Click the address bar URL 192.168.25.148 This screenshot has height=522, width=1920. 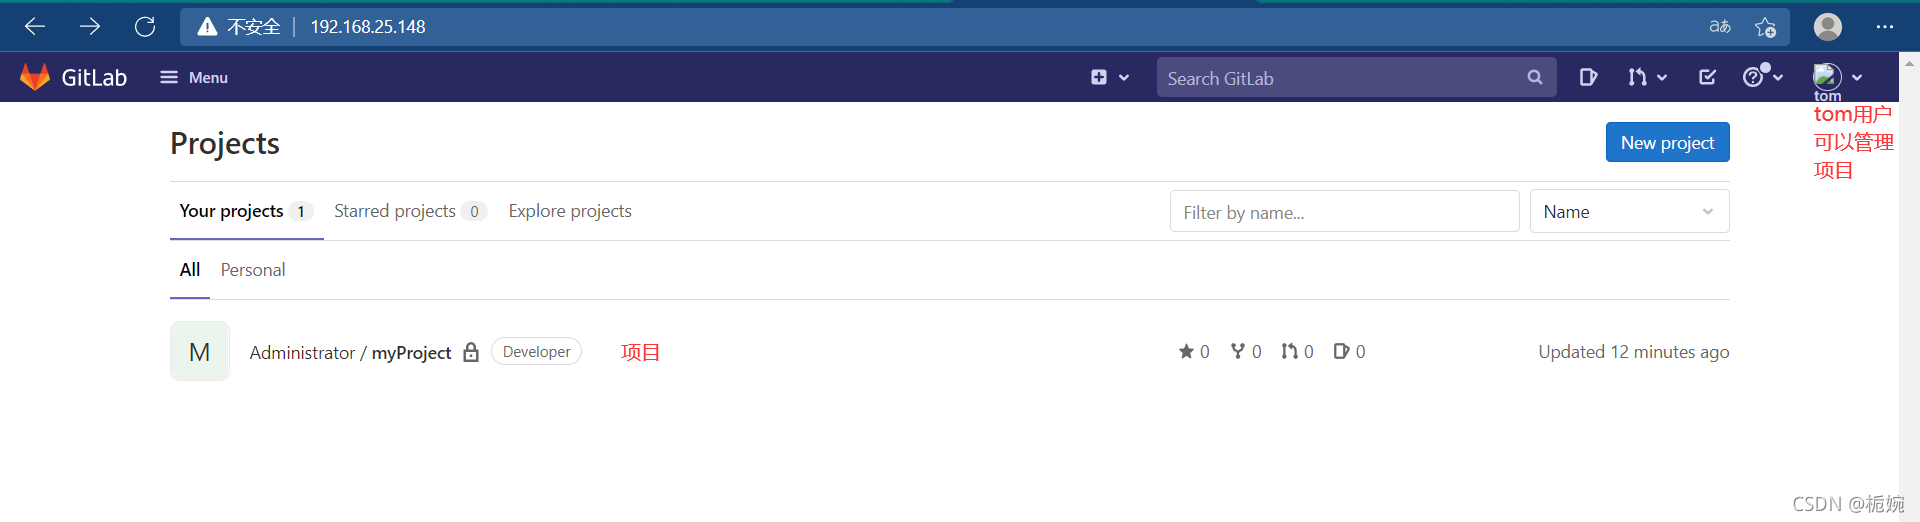tap(368, 27)
